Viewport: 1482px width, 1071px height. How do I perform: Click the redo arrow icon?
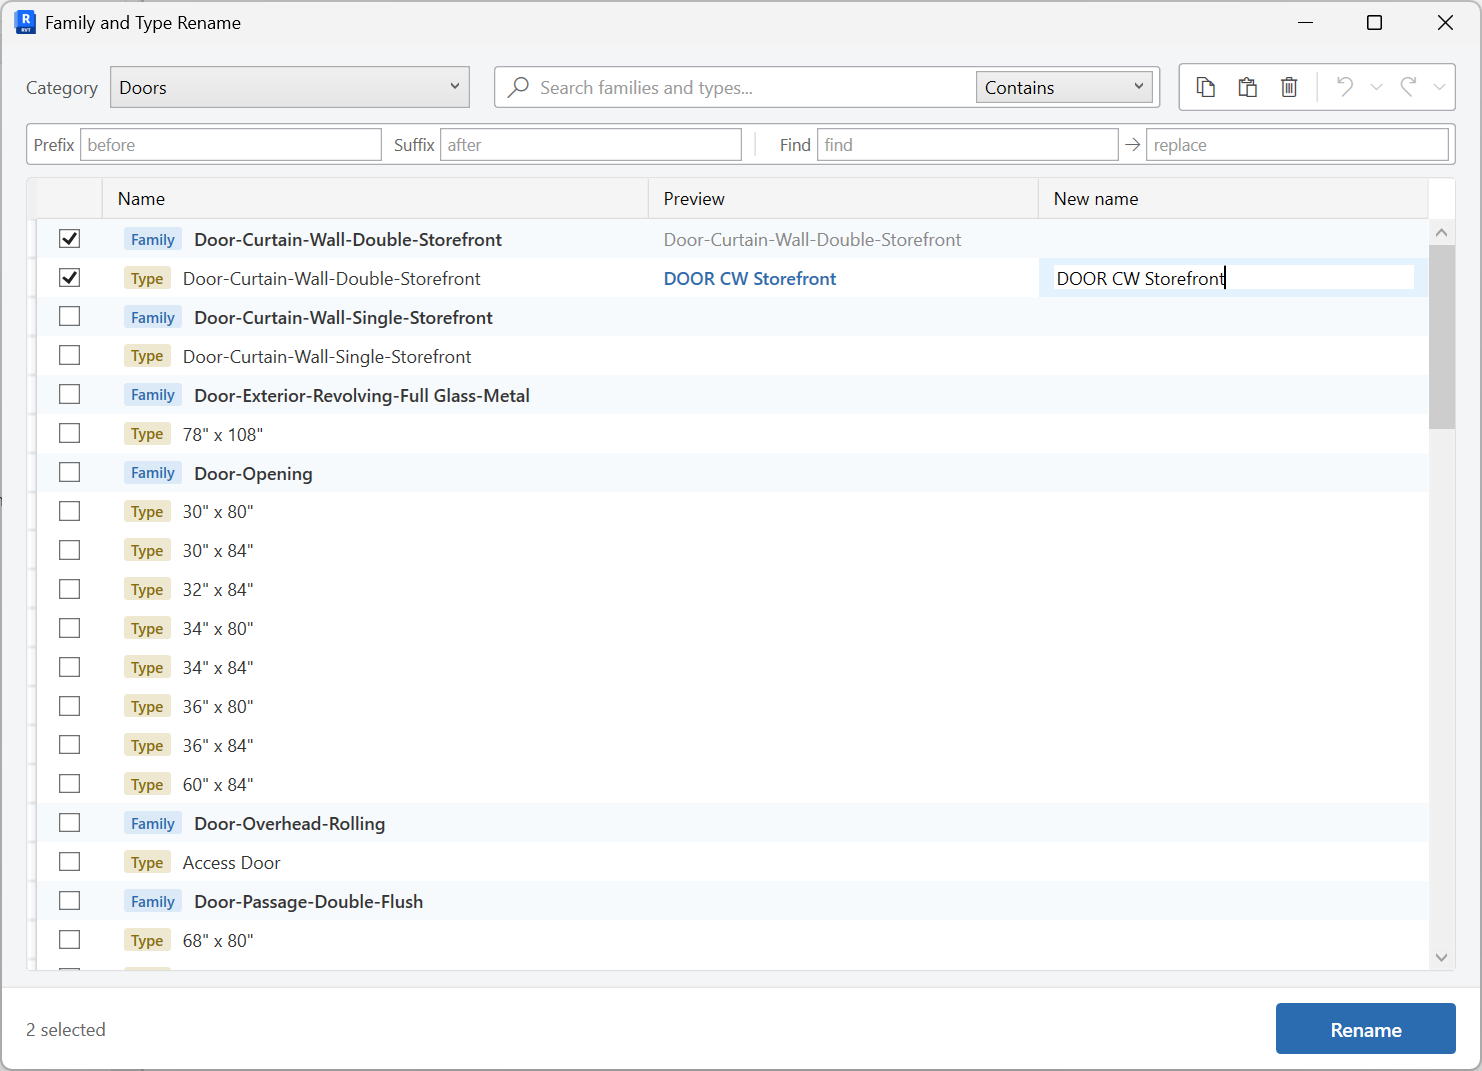tap(1408, 87)
